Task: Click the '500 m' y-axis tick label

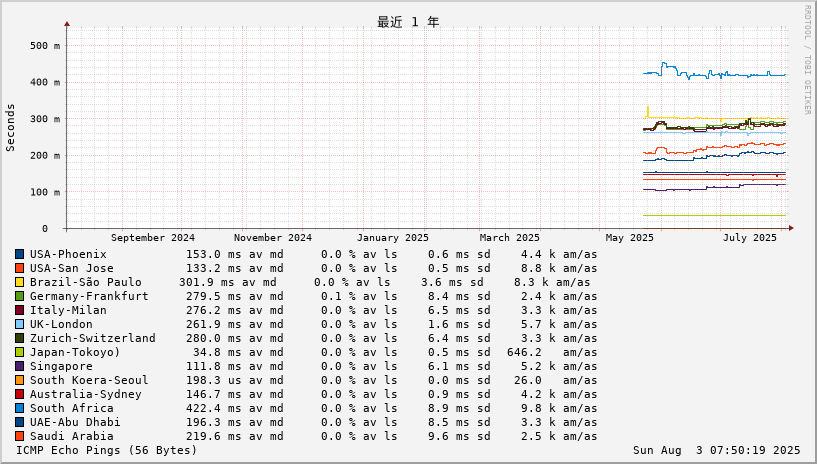Action: [x=45, y=46]
